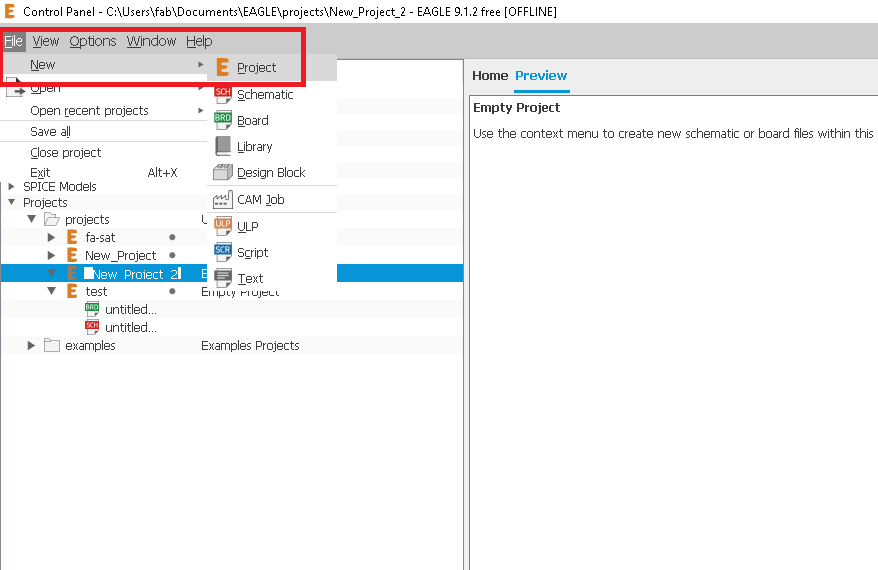Toggle the test project open indicator dot
Image resolution: width=878 pixels, height=570 pixels.
pyautogui.click(x=172, y=291)
